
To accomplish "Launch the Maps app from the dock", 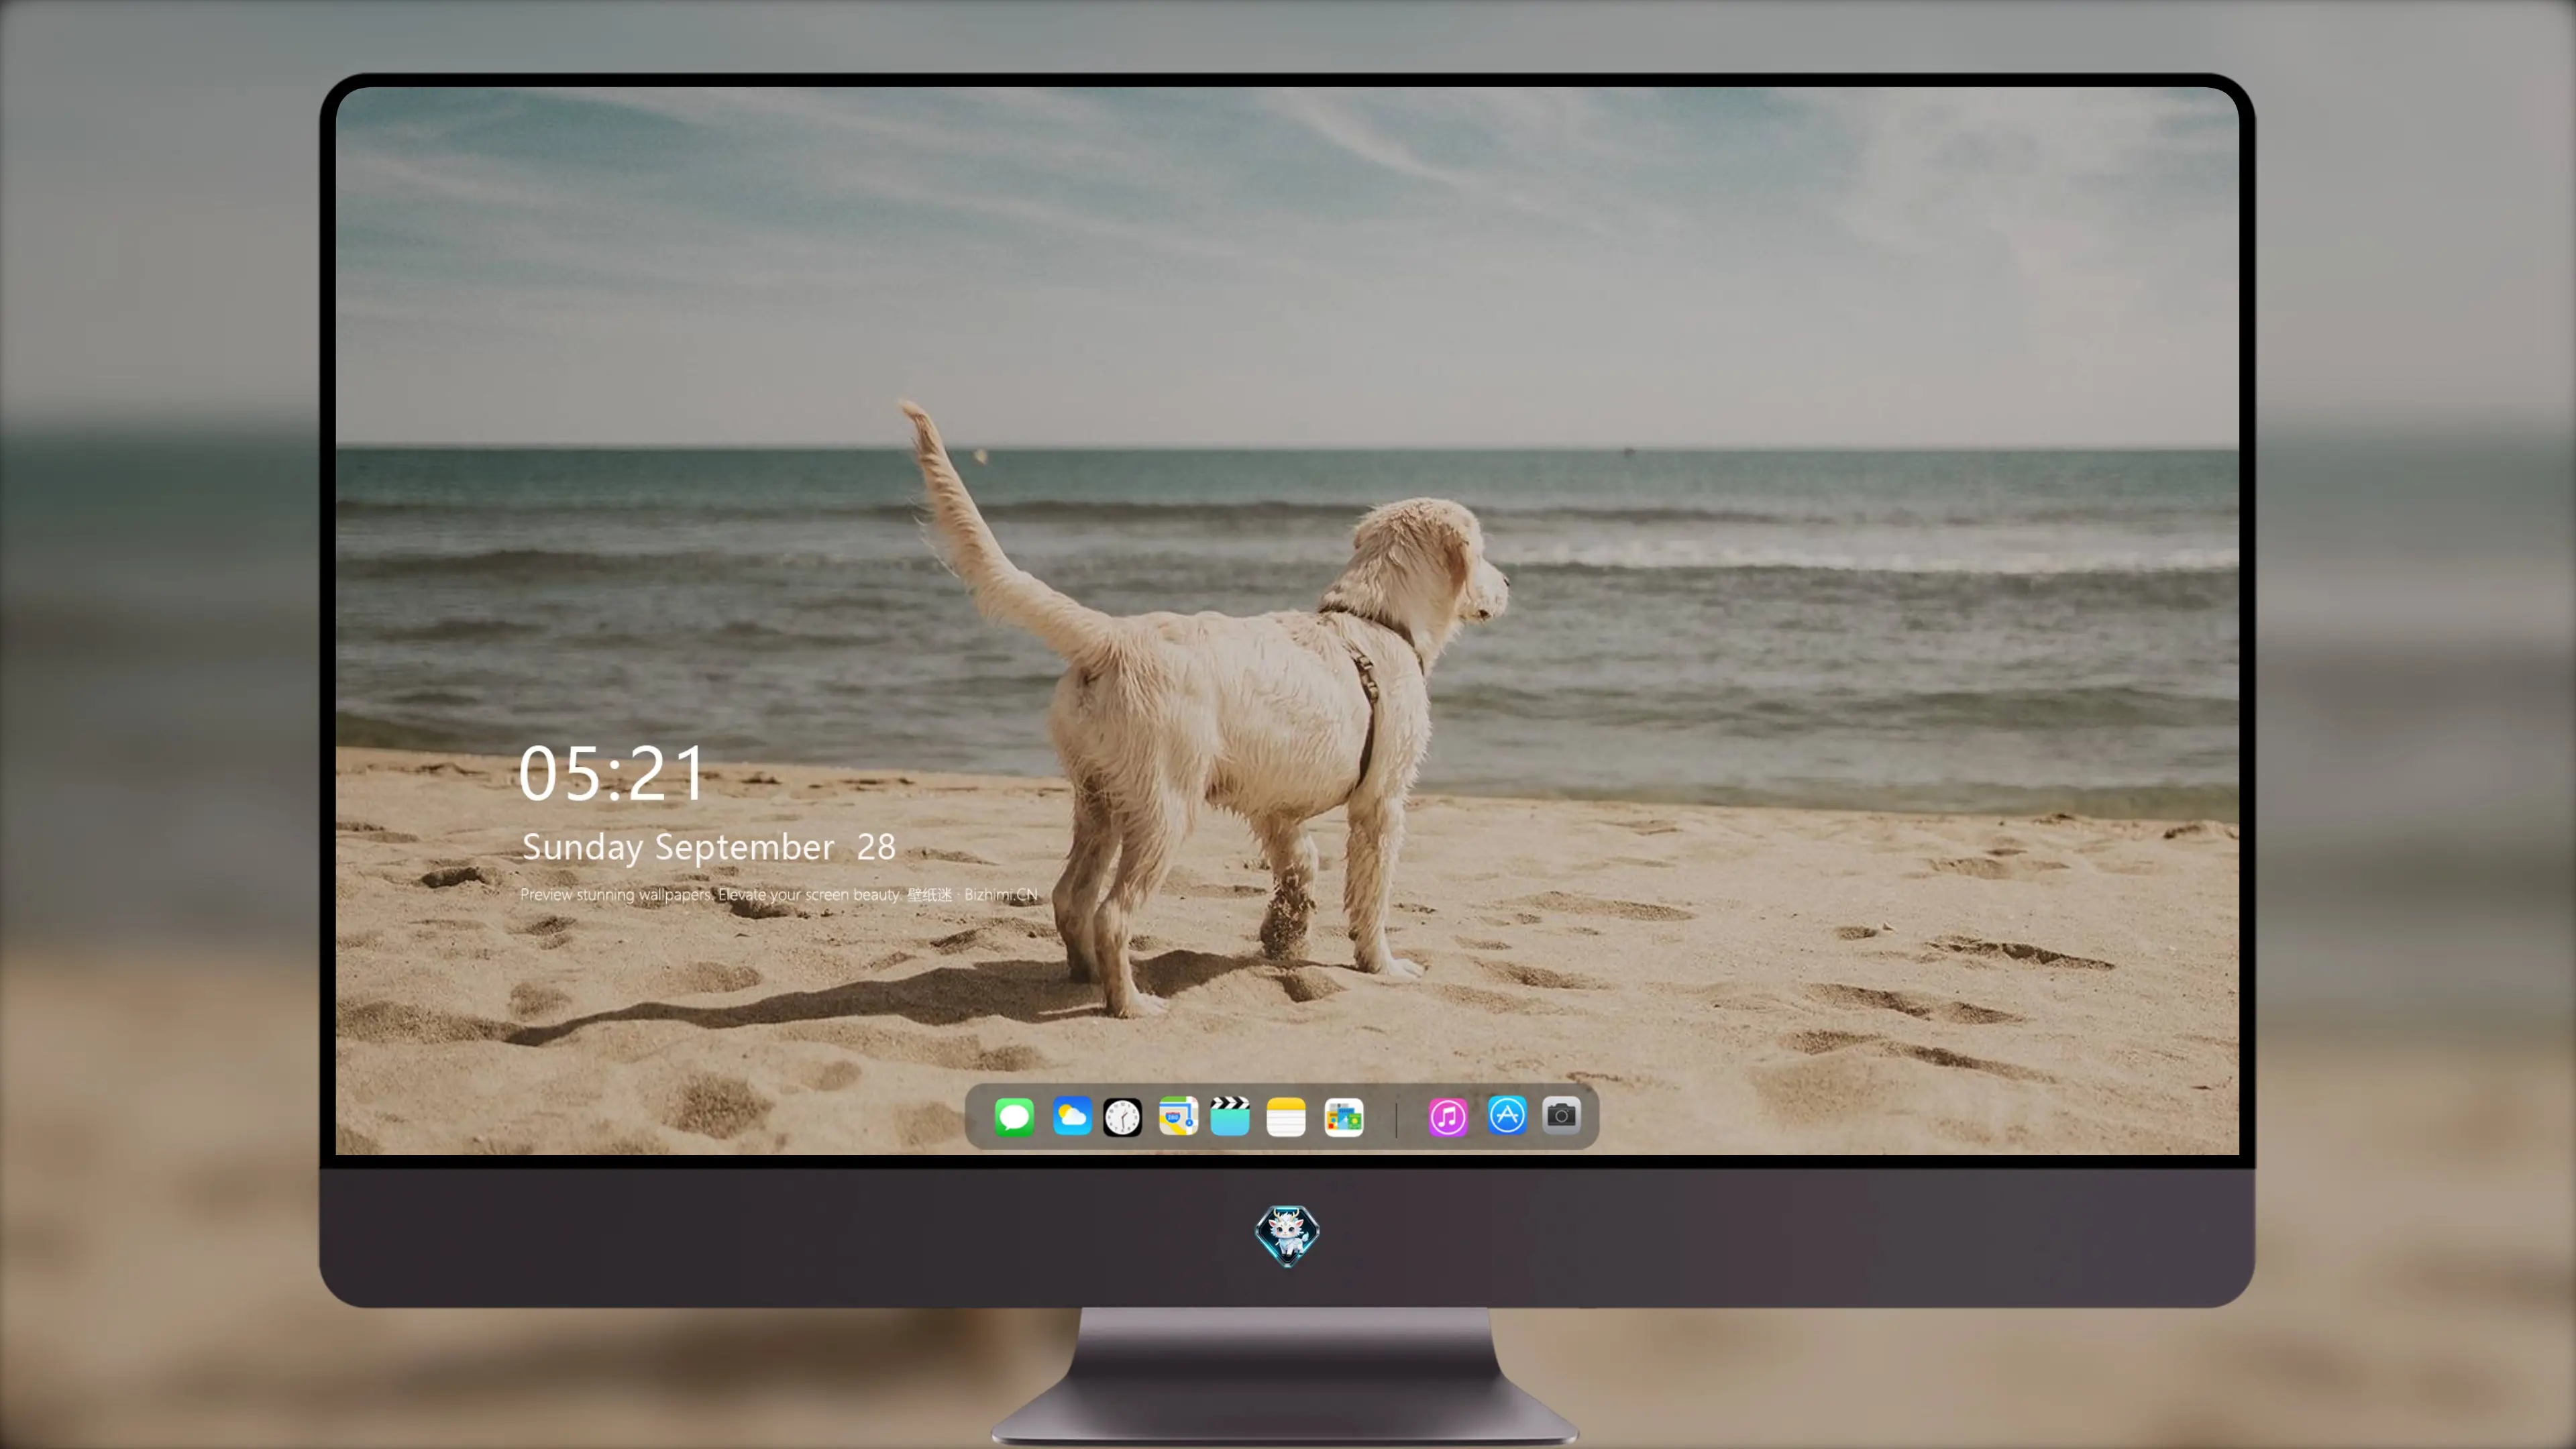I will tap(1178, 1116).
